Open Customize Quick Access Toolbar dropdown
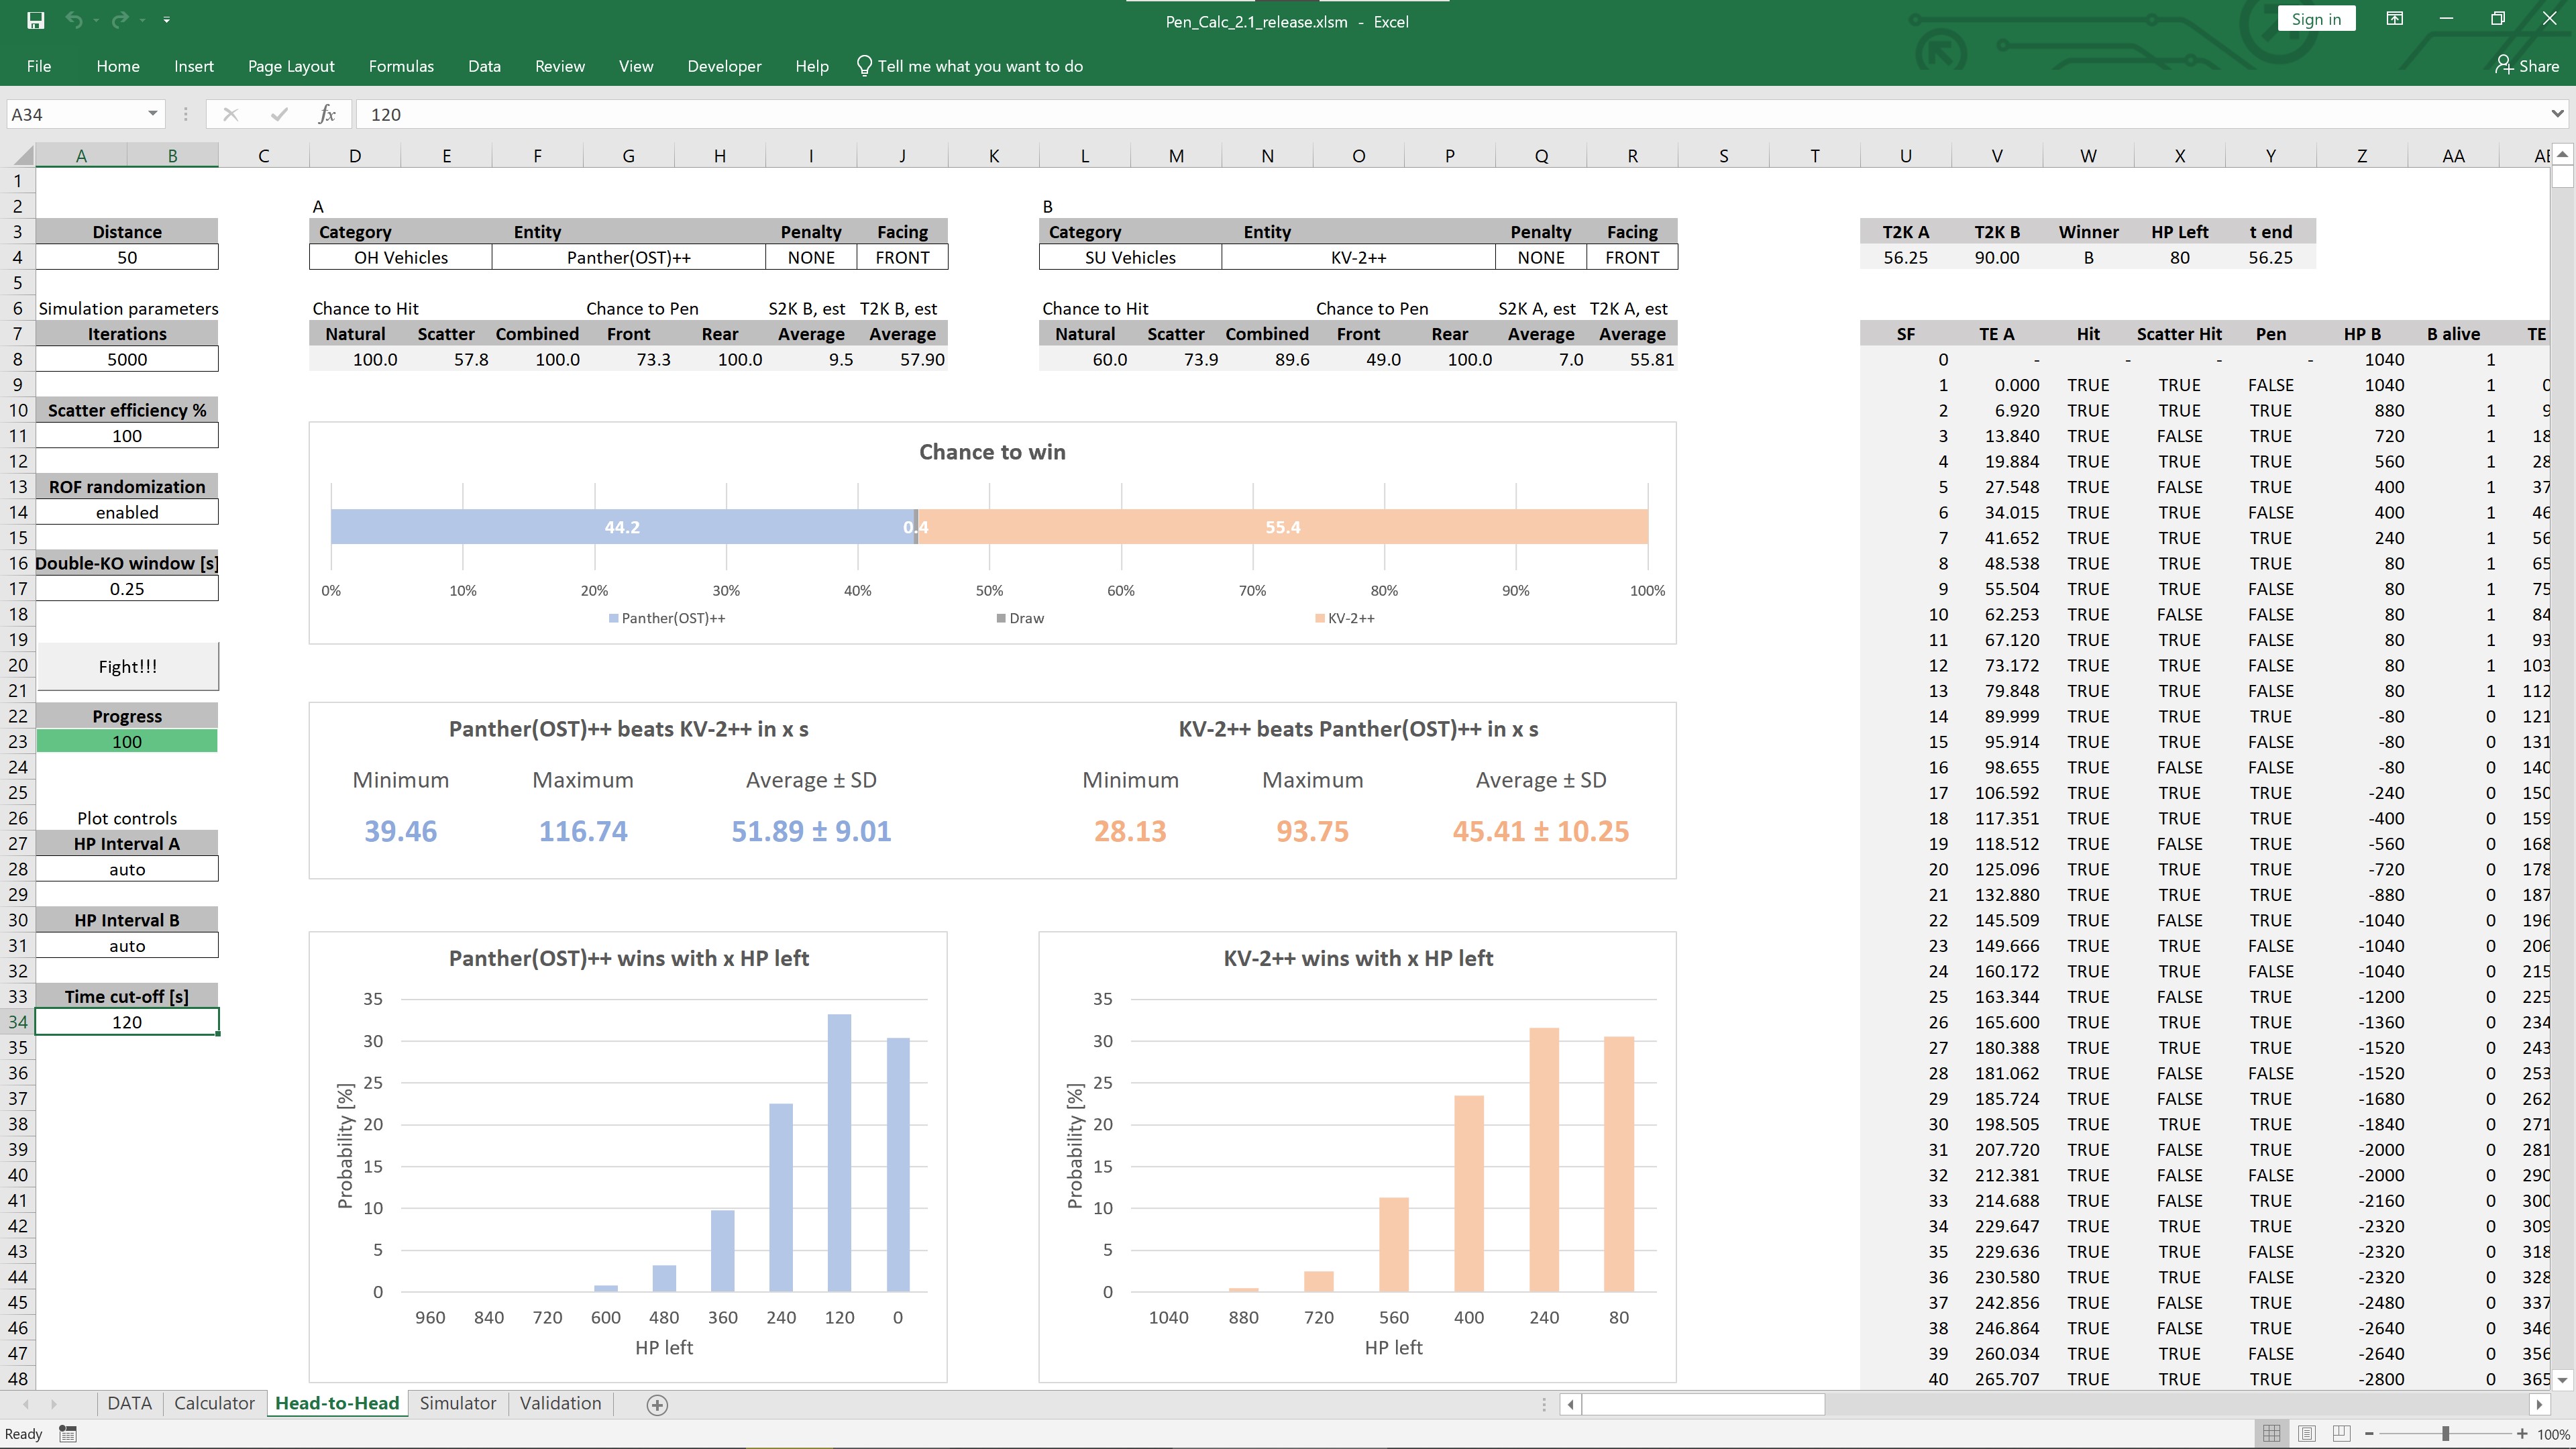Image resolution: width=2576 pixels, height=1449 pixels. pyautogui.click(x=166, y=20)
